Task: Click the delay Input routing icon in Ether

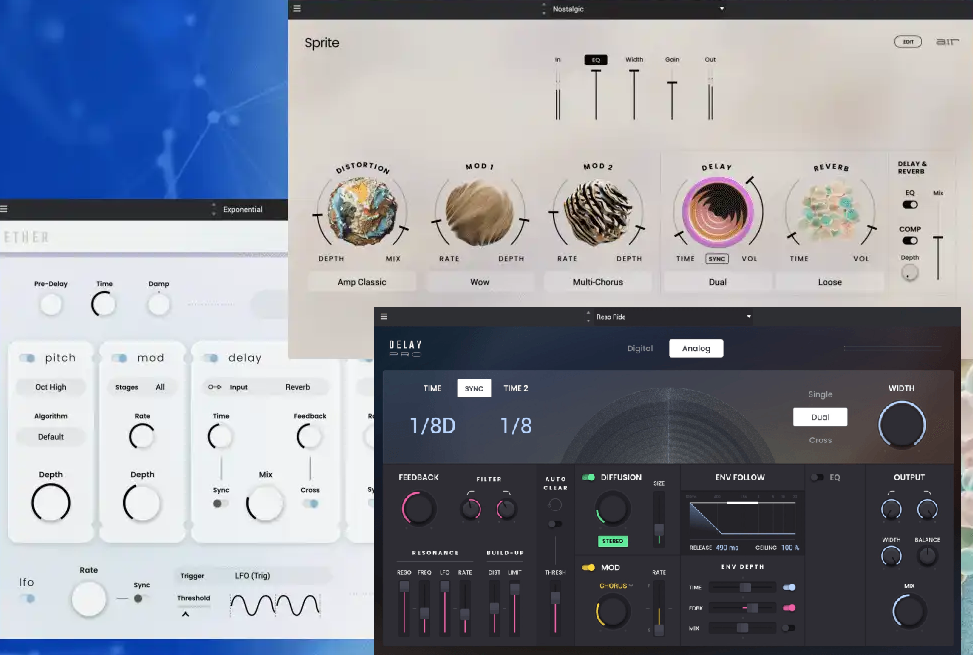Action: tap(214, 387)
